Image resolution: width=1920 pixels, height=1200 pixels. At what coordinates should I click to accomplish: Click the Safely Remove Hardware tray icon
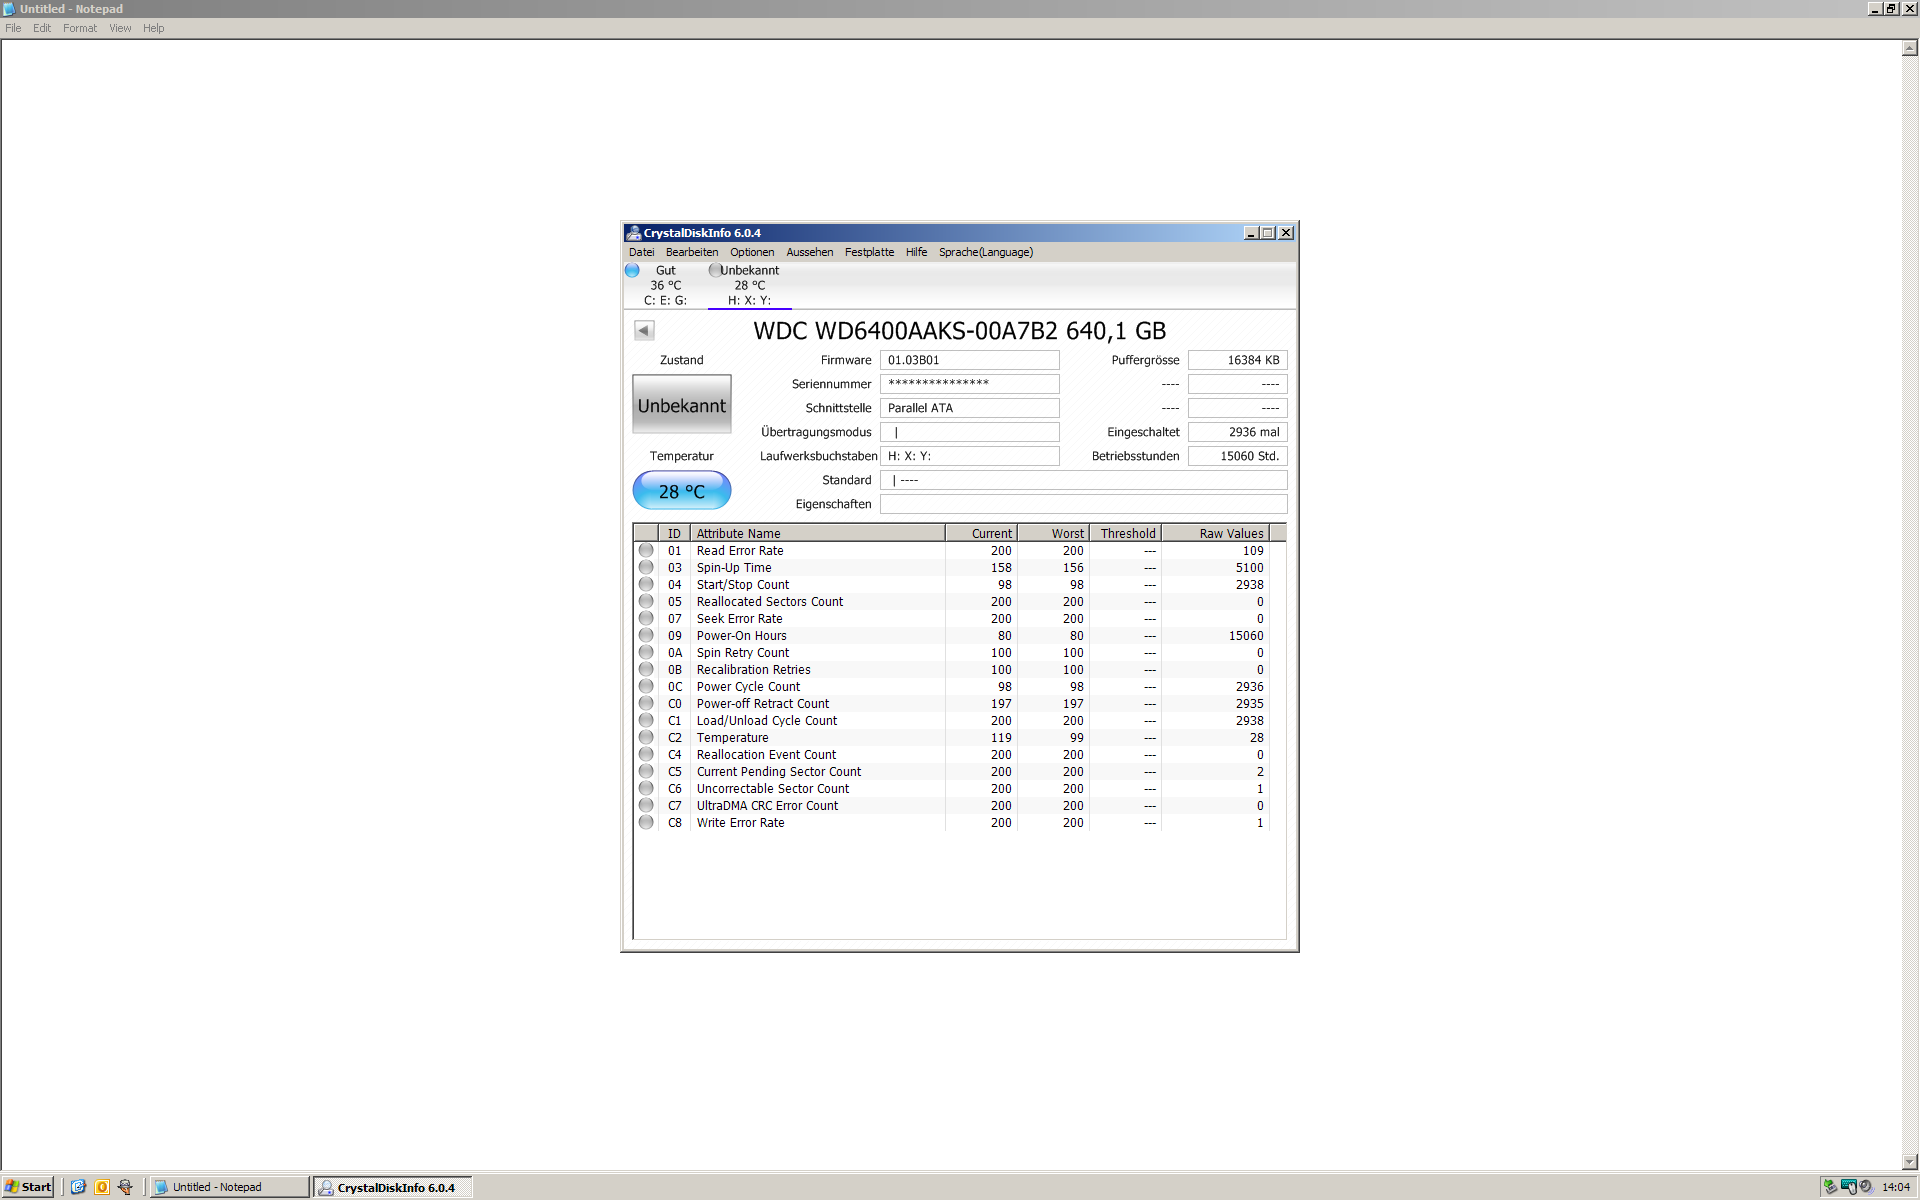click(1830, 1187)
